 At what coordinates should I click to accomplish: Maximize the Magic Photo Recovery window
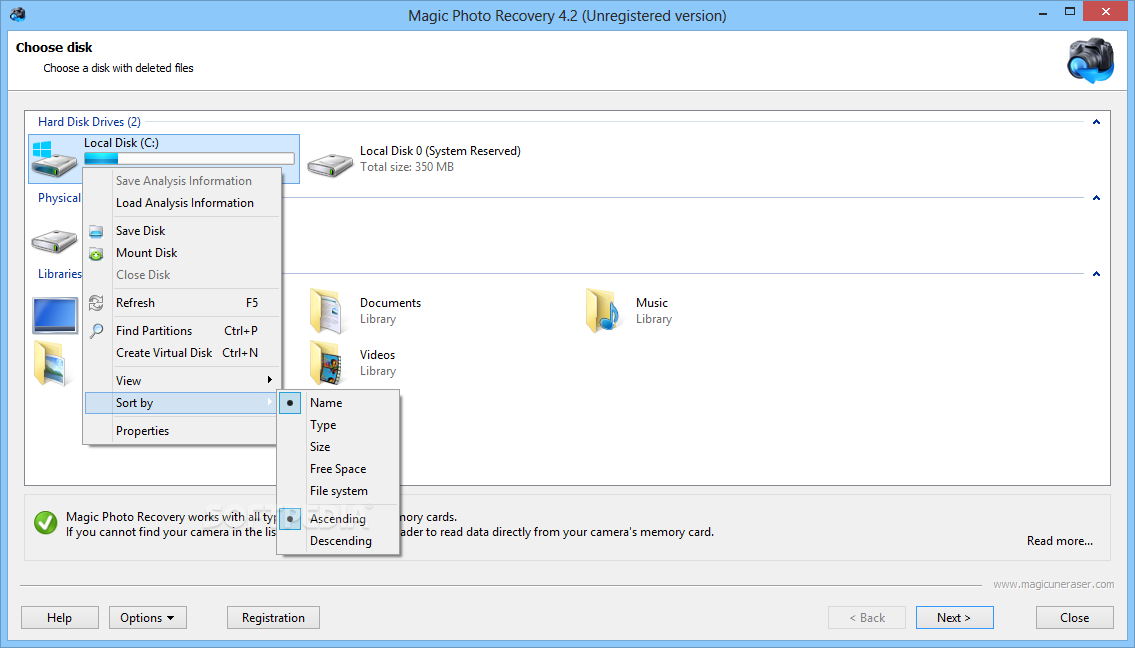tap(1070, 12)
